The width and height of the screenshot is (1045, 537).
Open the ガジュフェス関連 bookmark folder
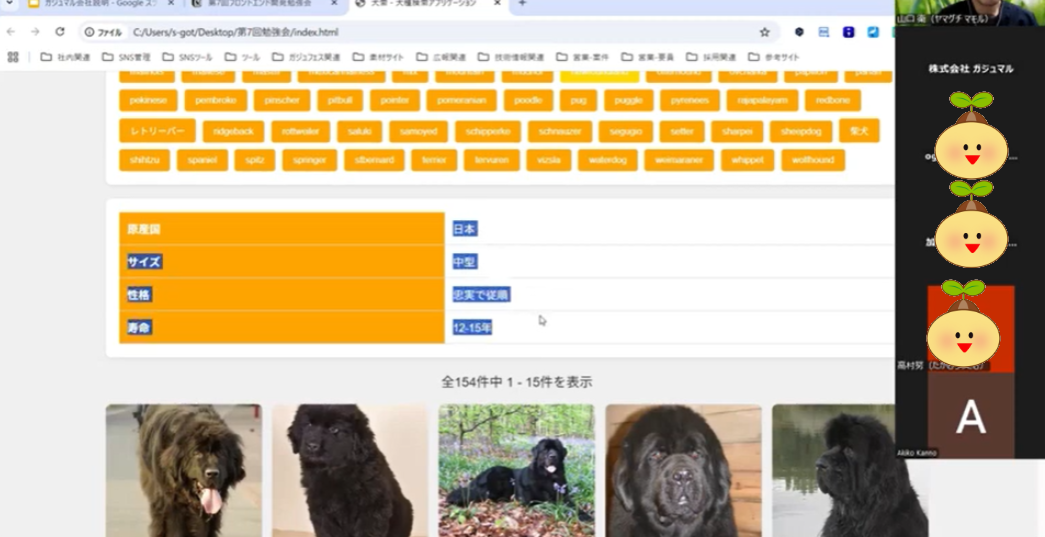(x=306, y=57)
